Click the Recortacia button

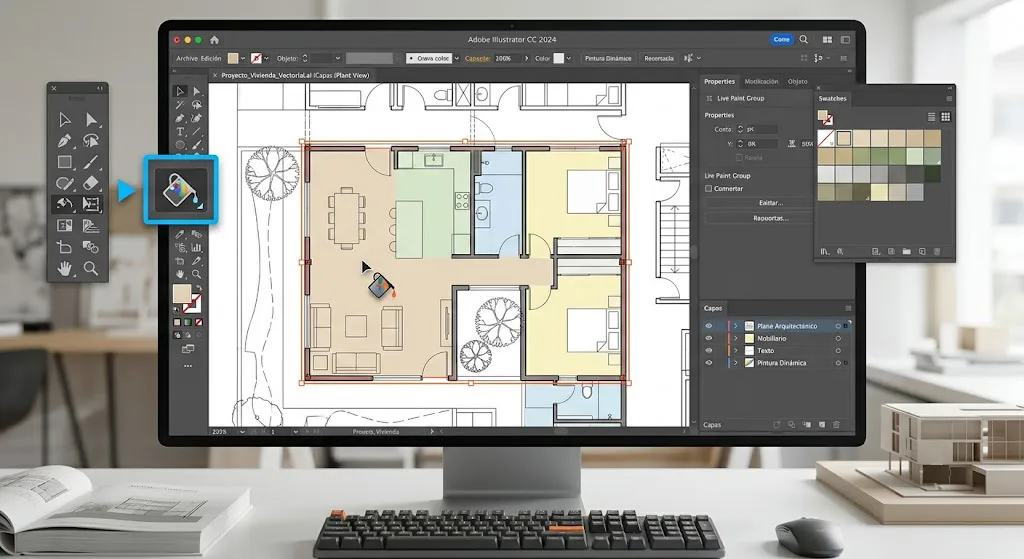pos(659,58)
